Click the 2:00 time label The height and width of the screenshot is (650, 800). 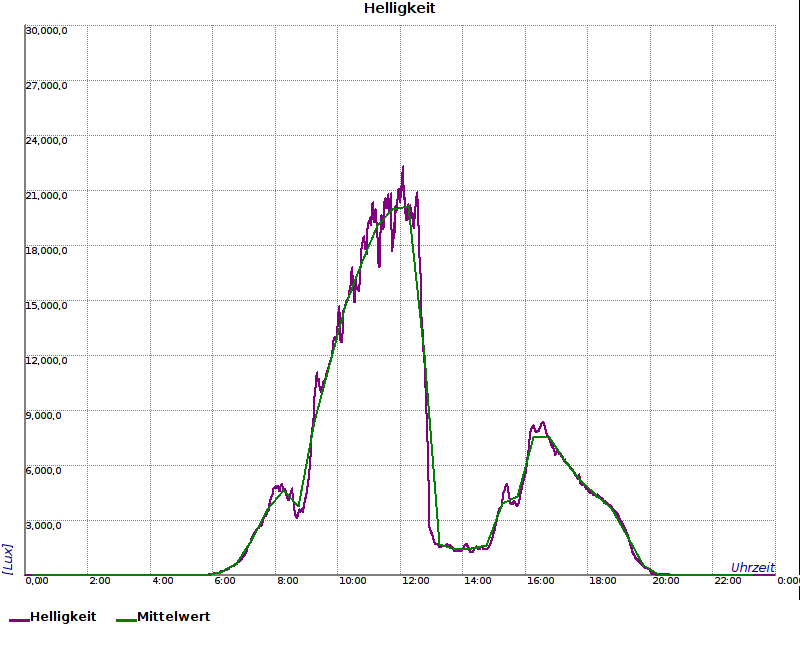click(100, 581)
